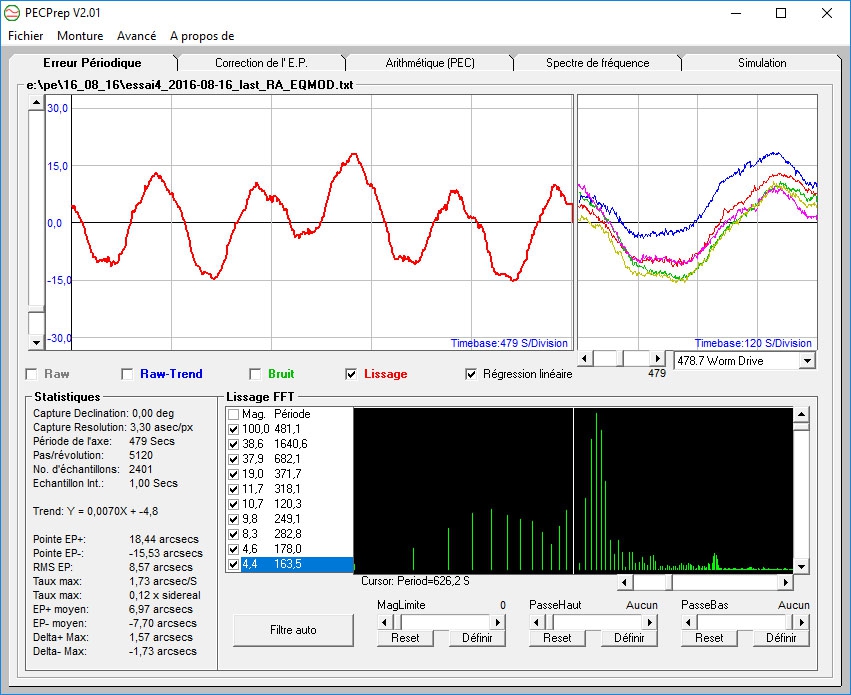This screenshot has width=851, height=695.
Task: Uncheck the 682,1 period row checkbox
Action: pos(233,460)
